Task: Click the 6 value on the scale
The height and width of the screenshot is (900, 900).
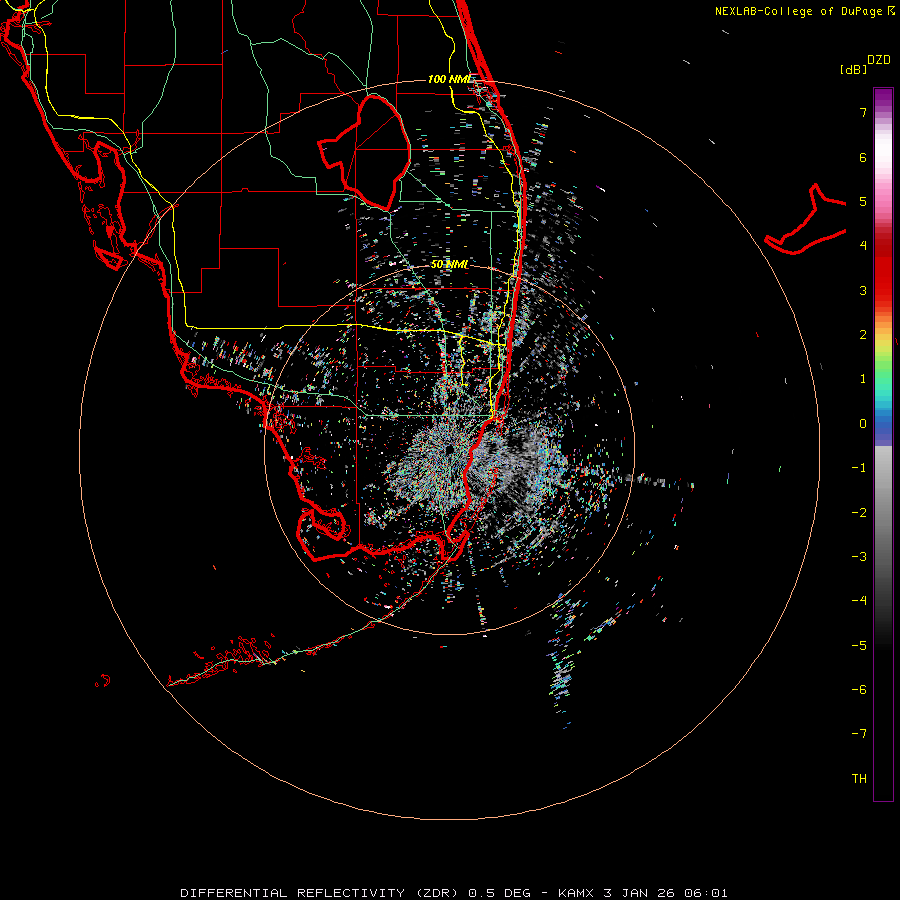Action: pos(863,157)
